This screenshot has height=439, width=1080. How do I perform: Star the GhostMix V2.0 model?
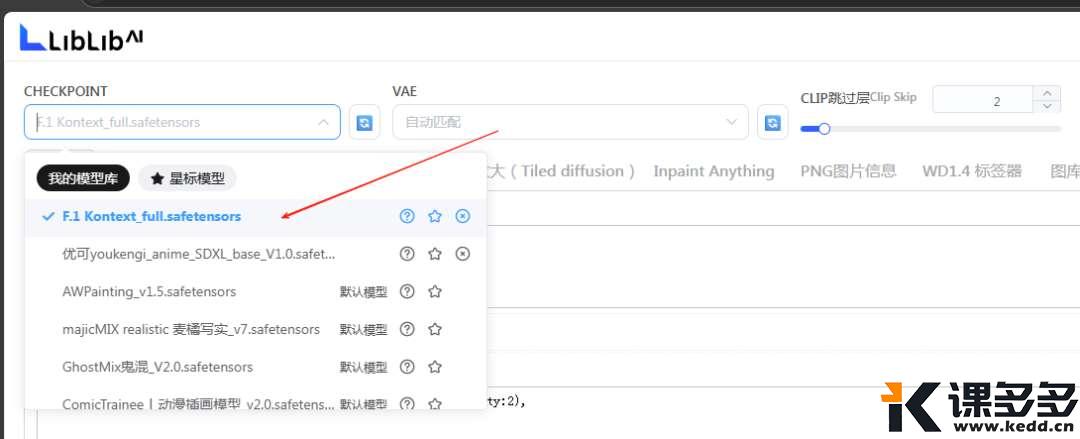[x=435, y=367]
